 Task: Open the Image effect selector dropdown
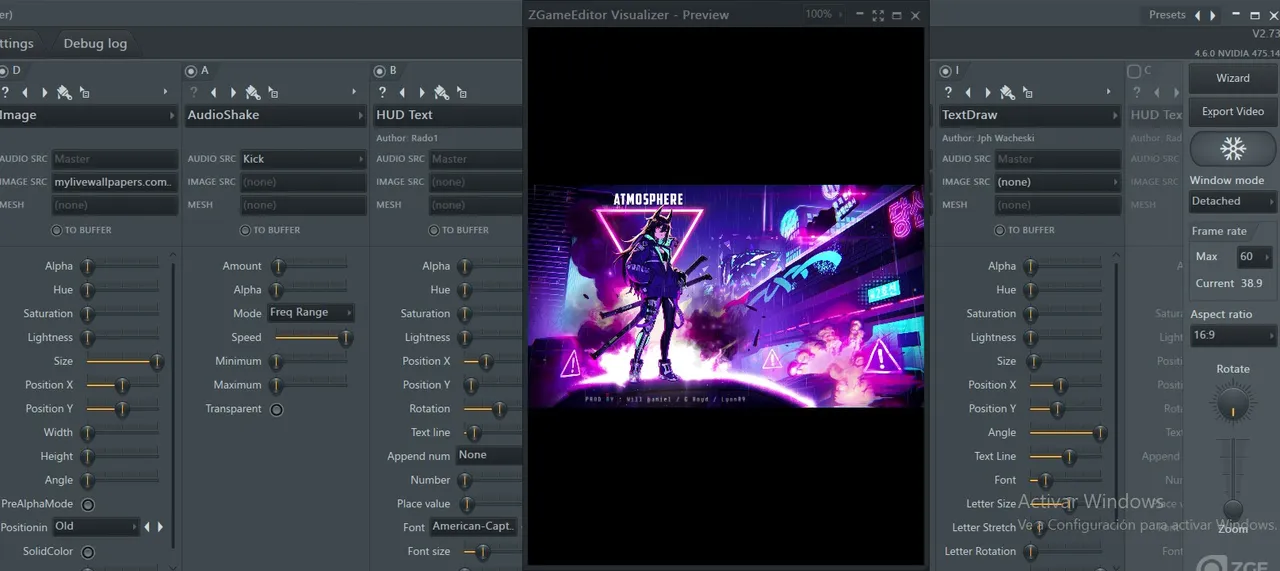[x=89, y=115]
